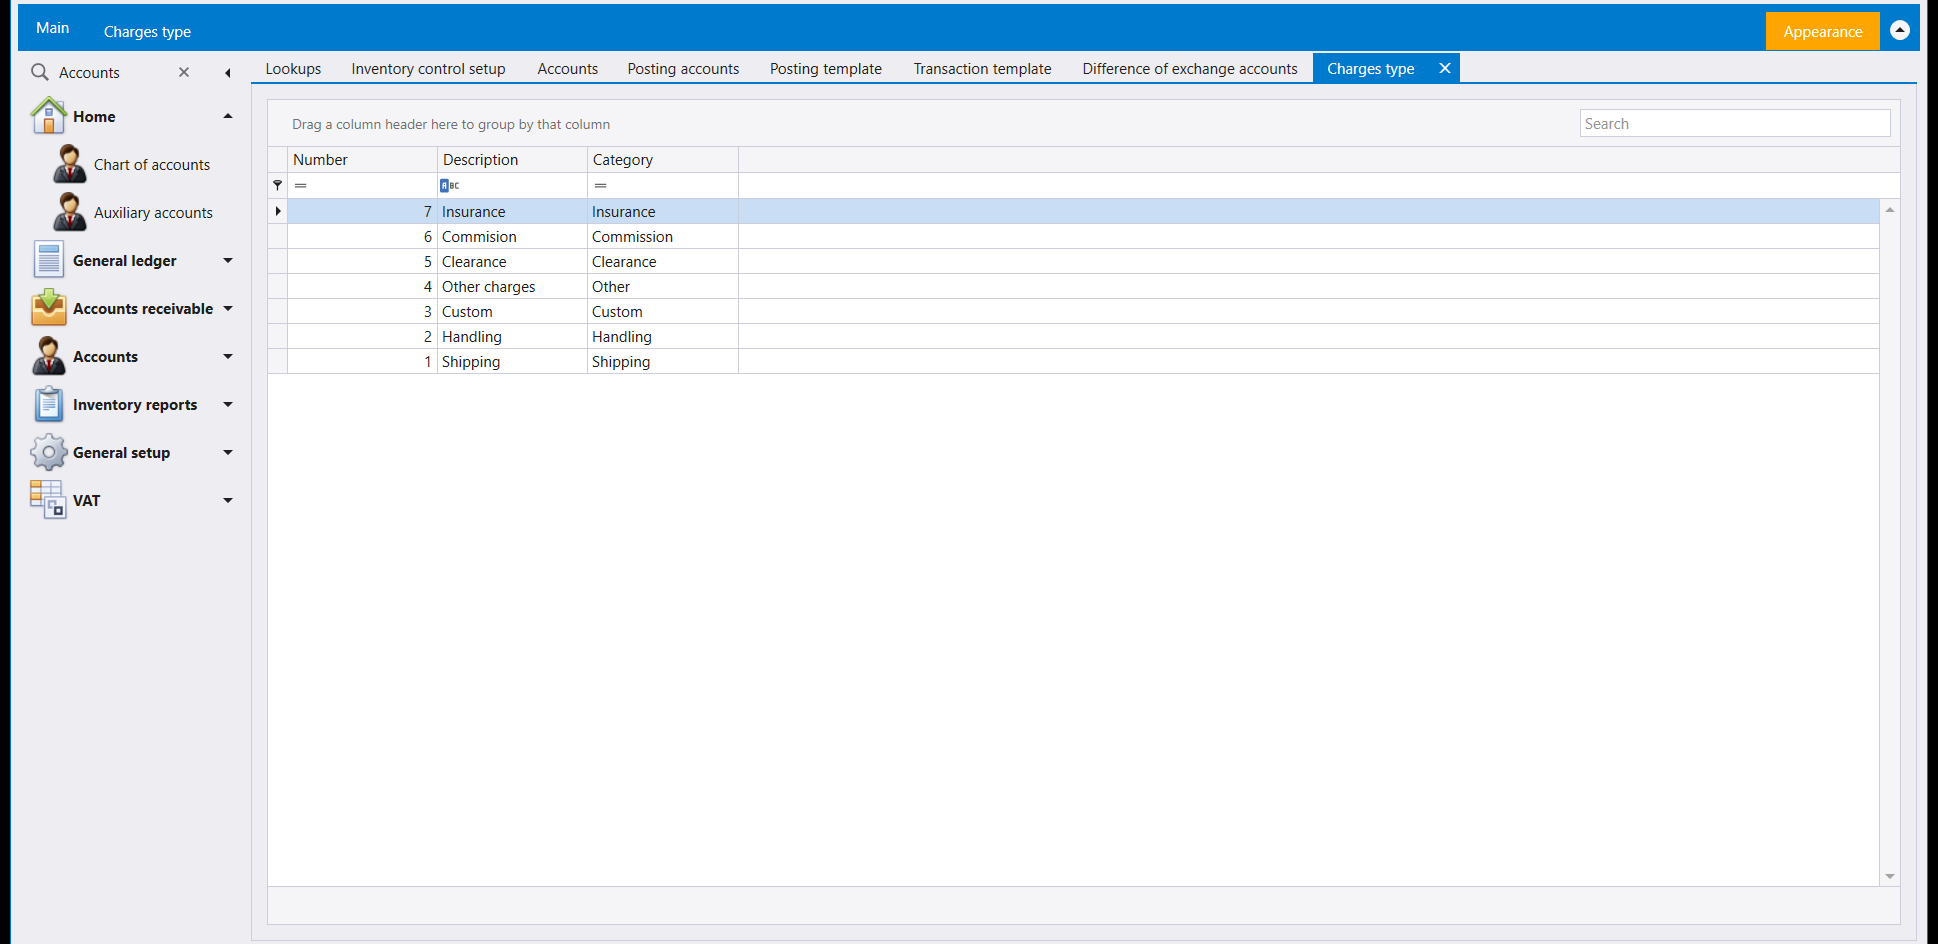Collapse the ribbon with the top-right arrow
Screen dimensions: 1938x944
pyautogui.click(x=1900, y=30)
